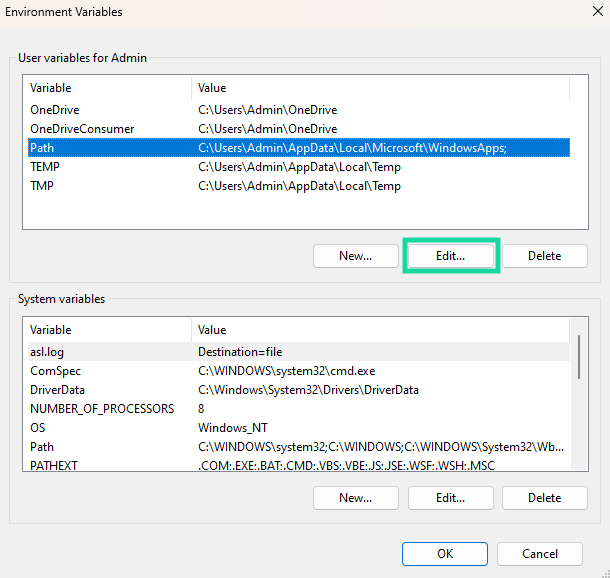The height and width of the screenshot is (578, 610).
Task: Select OneDrive in user variables
Action: pyautogui.click(x=55, y=110)
